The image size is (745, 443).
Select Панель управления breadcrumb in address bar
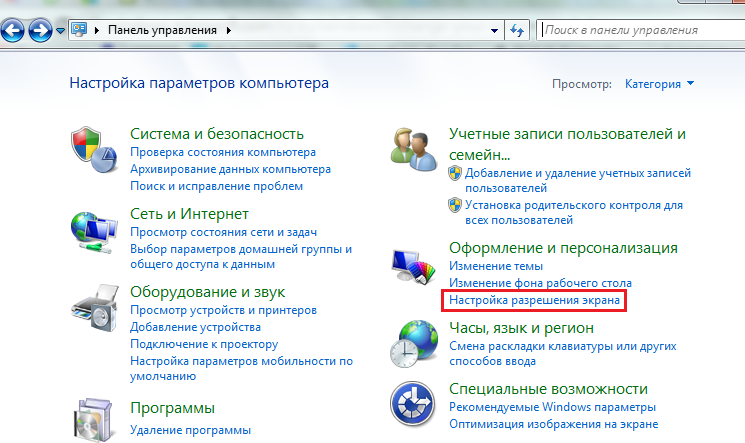point(162,30)
